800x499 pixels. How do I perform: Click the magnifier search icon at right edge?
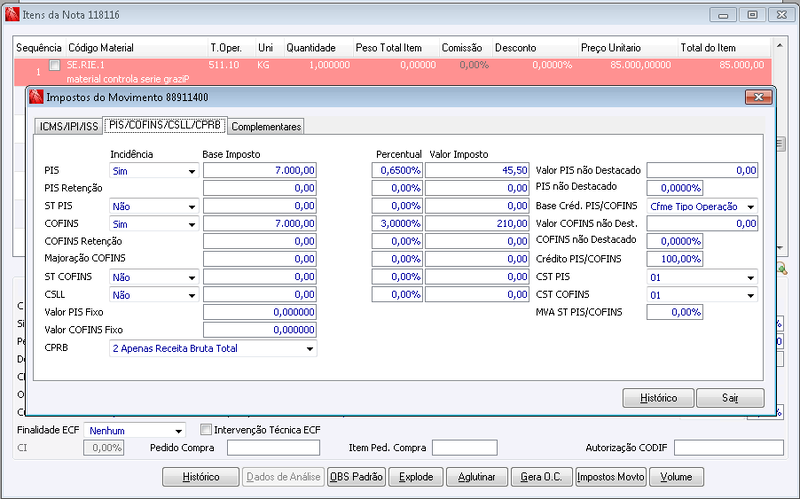point(782,268)
